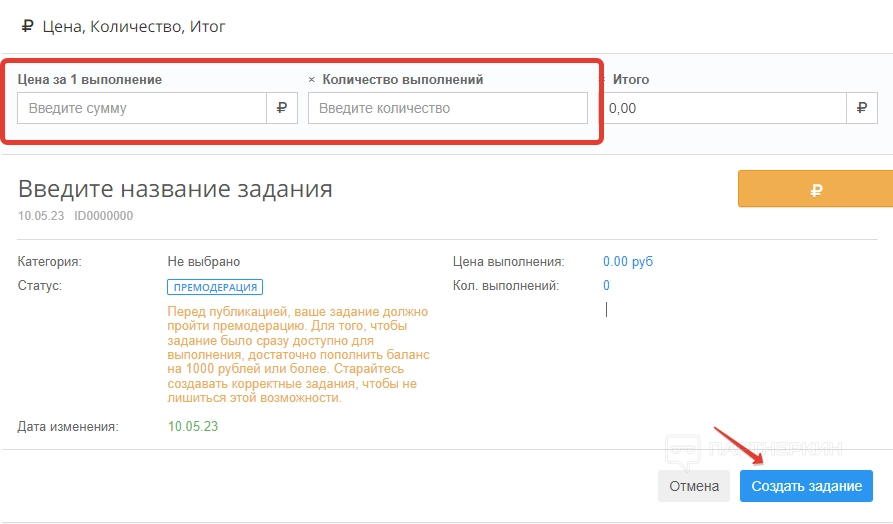
Task: Click the ПРЕМОДЕРАЦИЯ status badge
Action: point(215,287)
